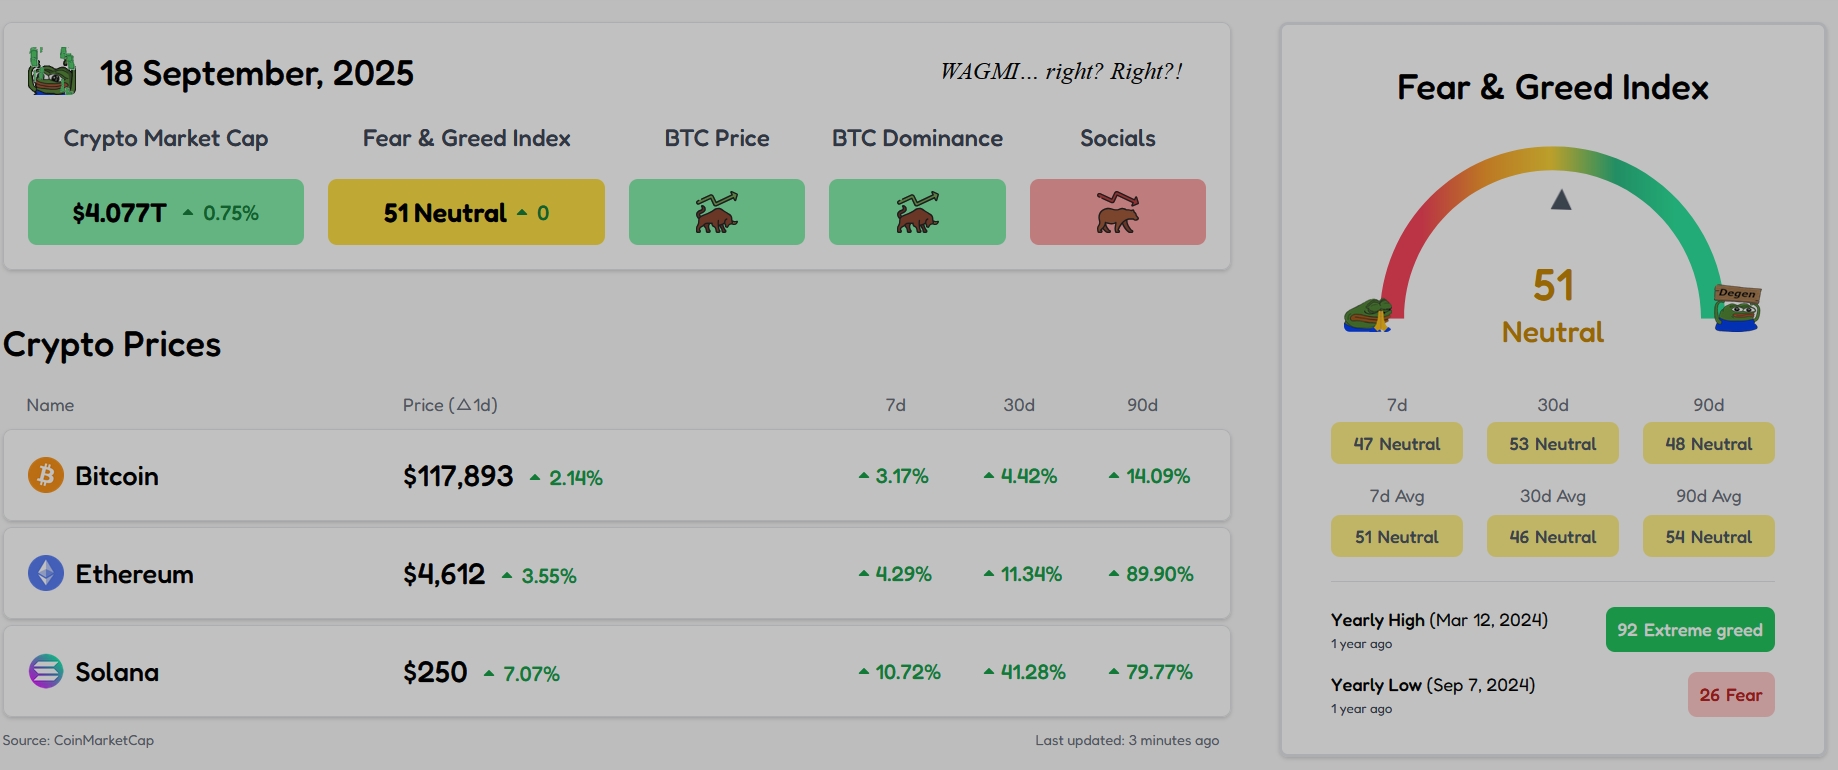Click the Price (Δ1d) column header
This screenshot has width=1838, height=770.
click(x=450, y=405)
